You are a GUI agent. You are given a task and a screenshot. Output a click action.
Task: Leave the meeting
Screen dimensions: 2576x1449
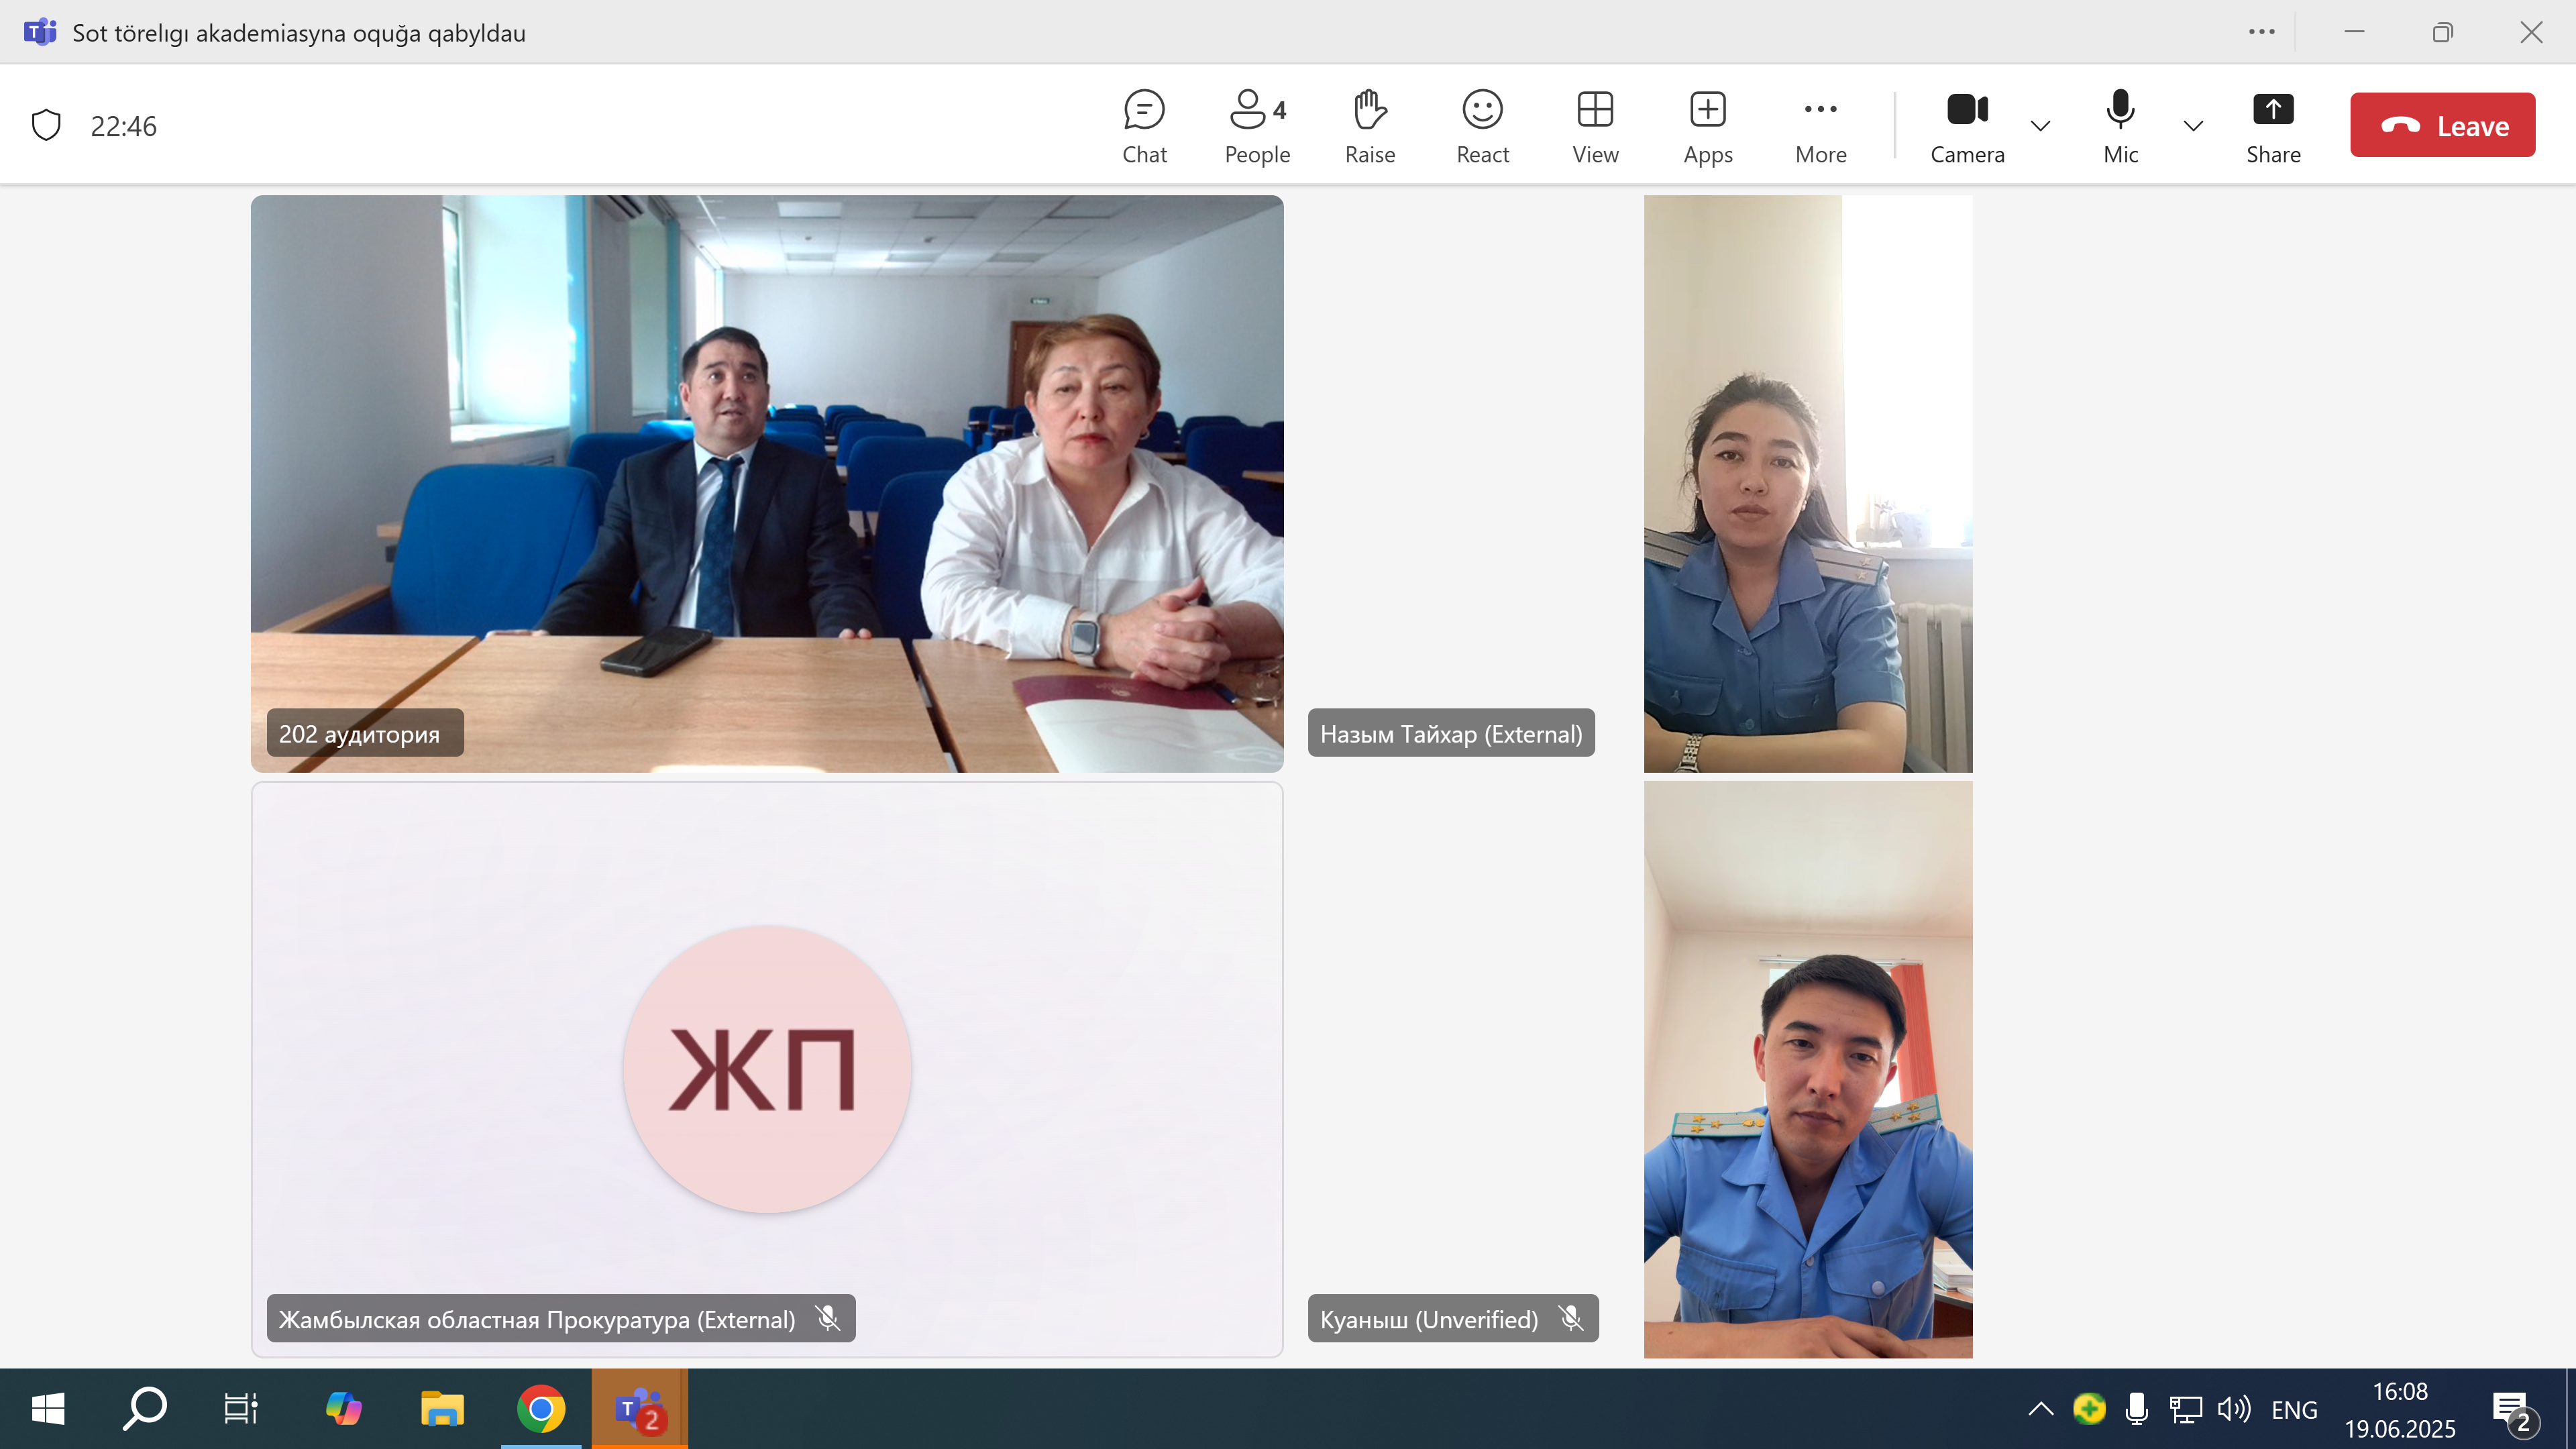2442,125
